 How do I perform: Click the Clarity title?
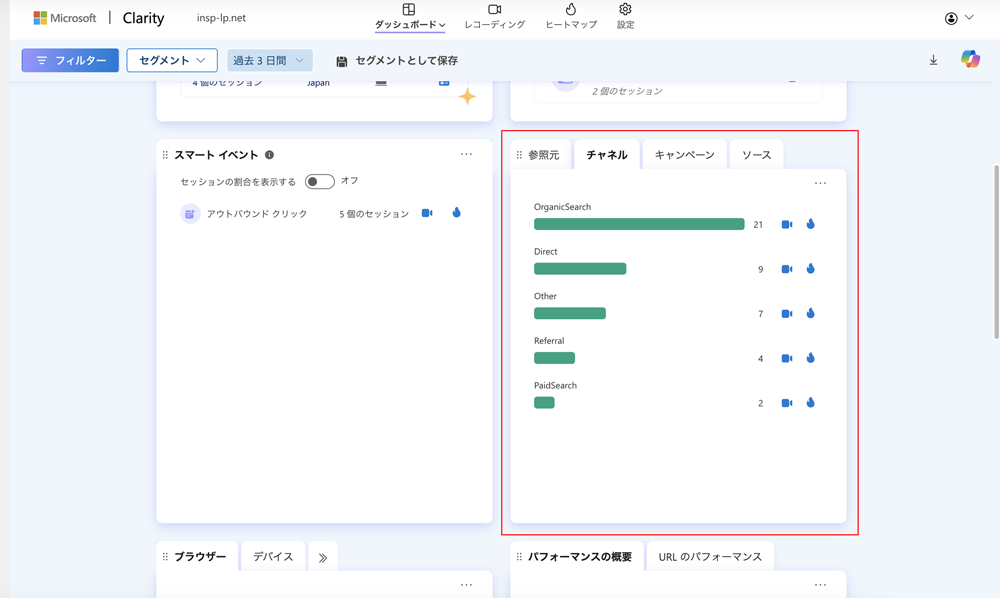point(143,18)
